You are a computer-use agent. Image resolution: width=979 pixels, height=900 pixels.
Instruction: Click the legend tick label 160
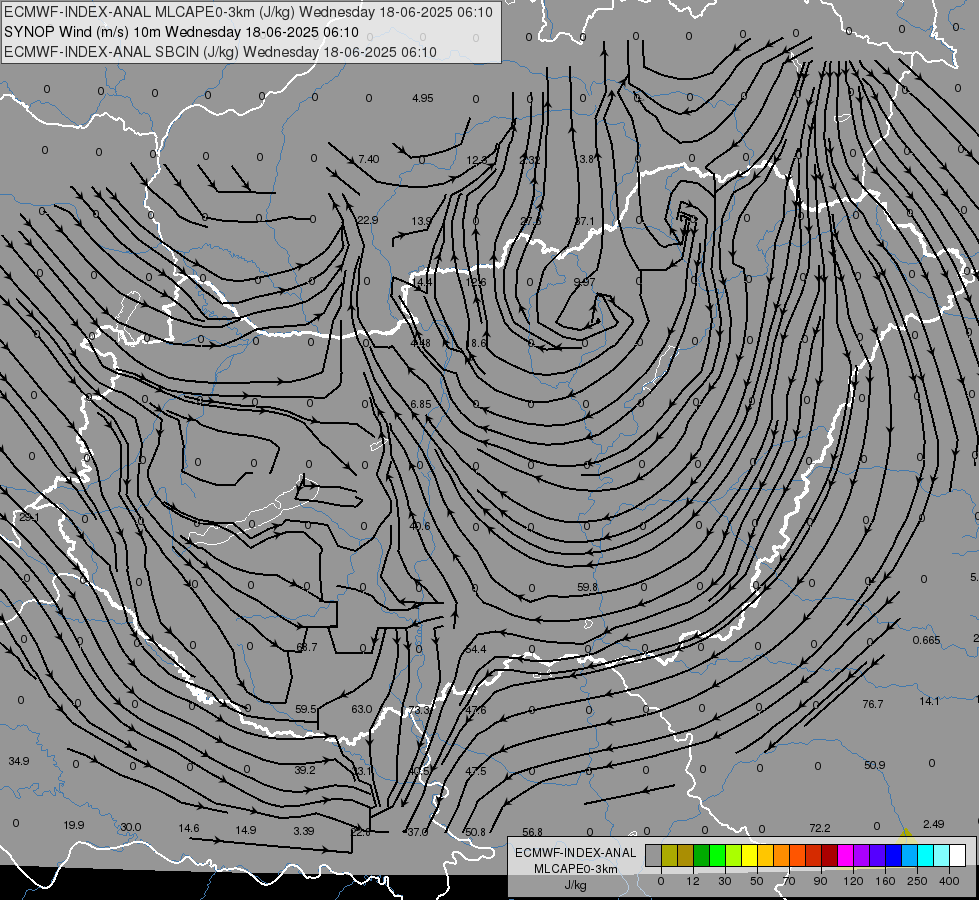885,881
